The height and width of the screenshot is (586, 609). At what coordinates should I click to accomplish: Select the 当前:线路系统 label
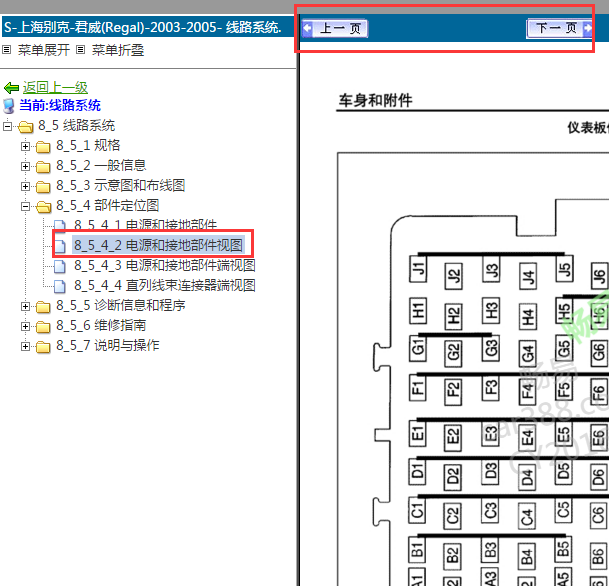click(x=60, y=105)
